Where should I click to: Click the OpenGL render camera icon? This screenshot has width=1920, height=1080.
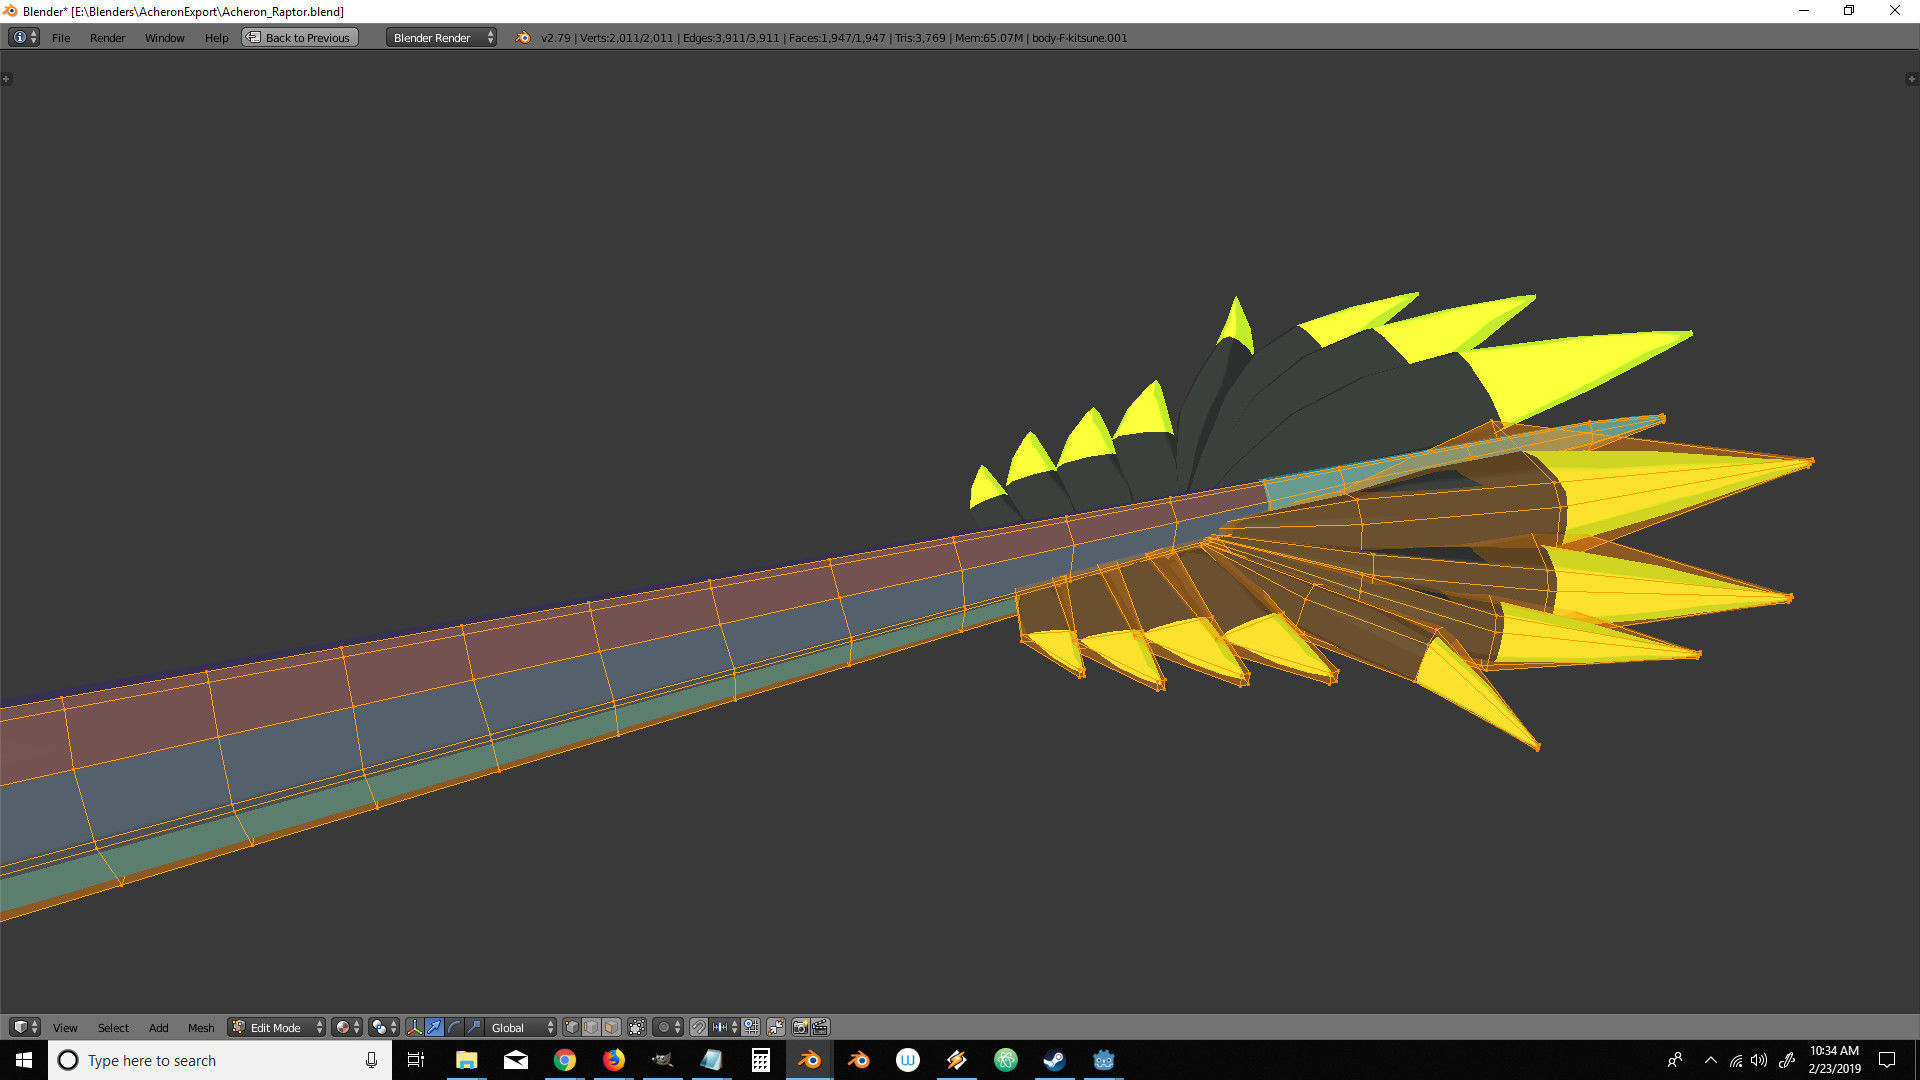pyautogui.click(x=800, y=1027)
